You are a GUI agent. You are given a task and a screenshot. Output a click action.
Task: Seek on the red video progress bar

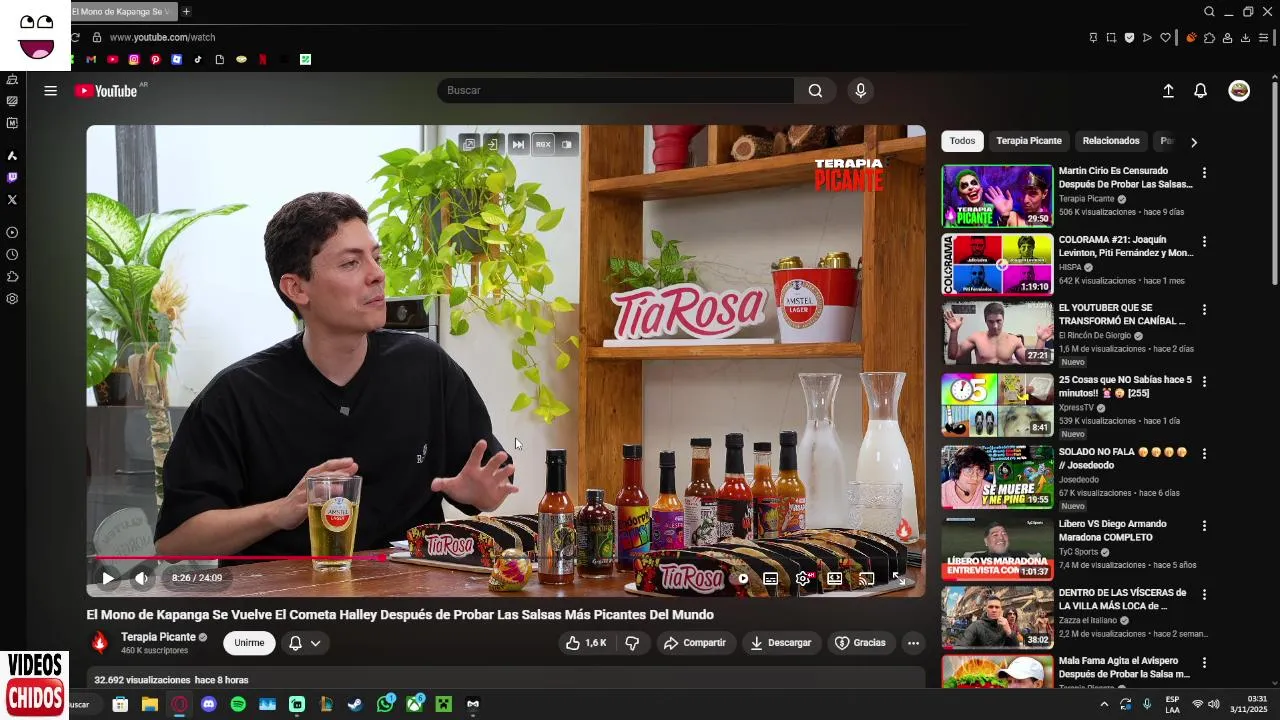tap(505, 558)
